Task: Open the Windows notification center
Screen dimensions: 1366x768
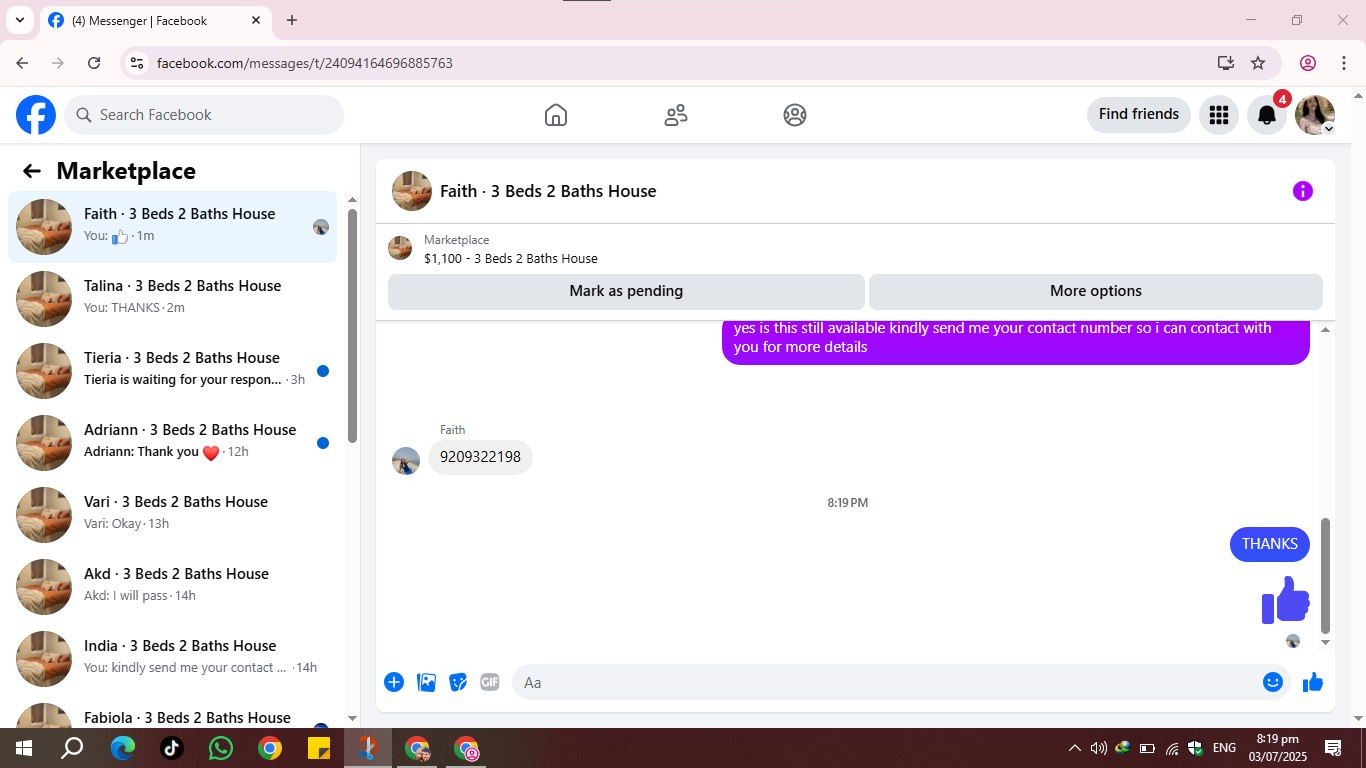Action: tap(1333, 748)
